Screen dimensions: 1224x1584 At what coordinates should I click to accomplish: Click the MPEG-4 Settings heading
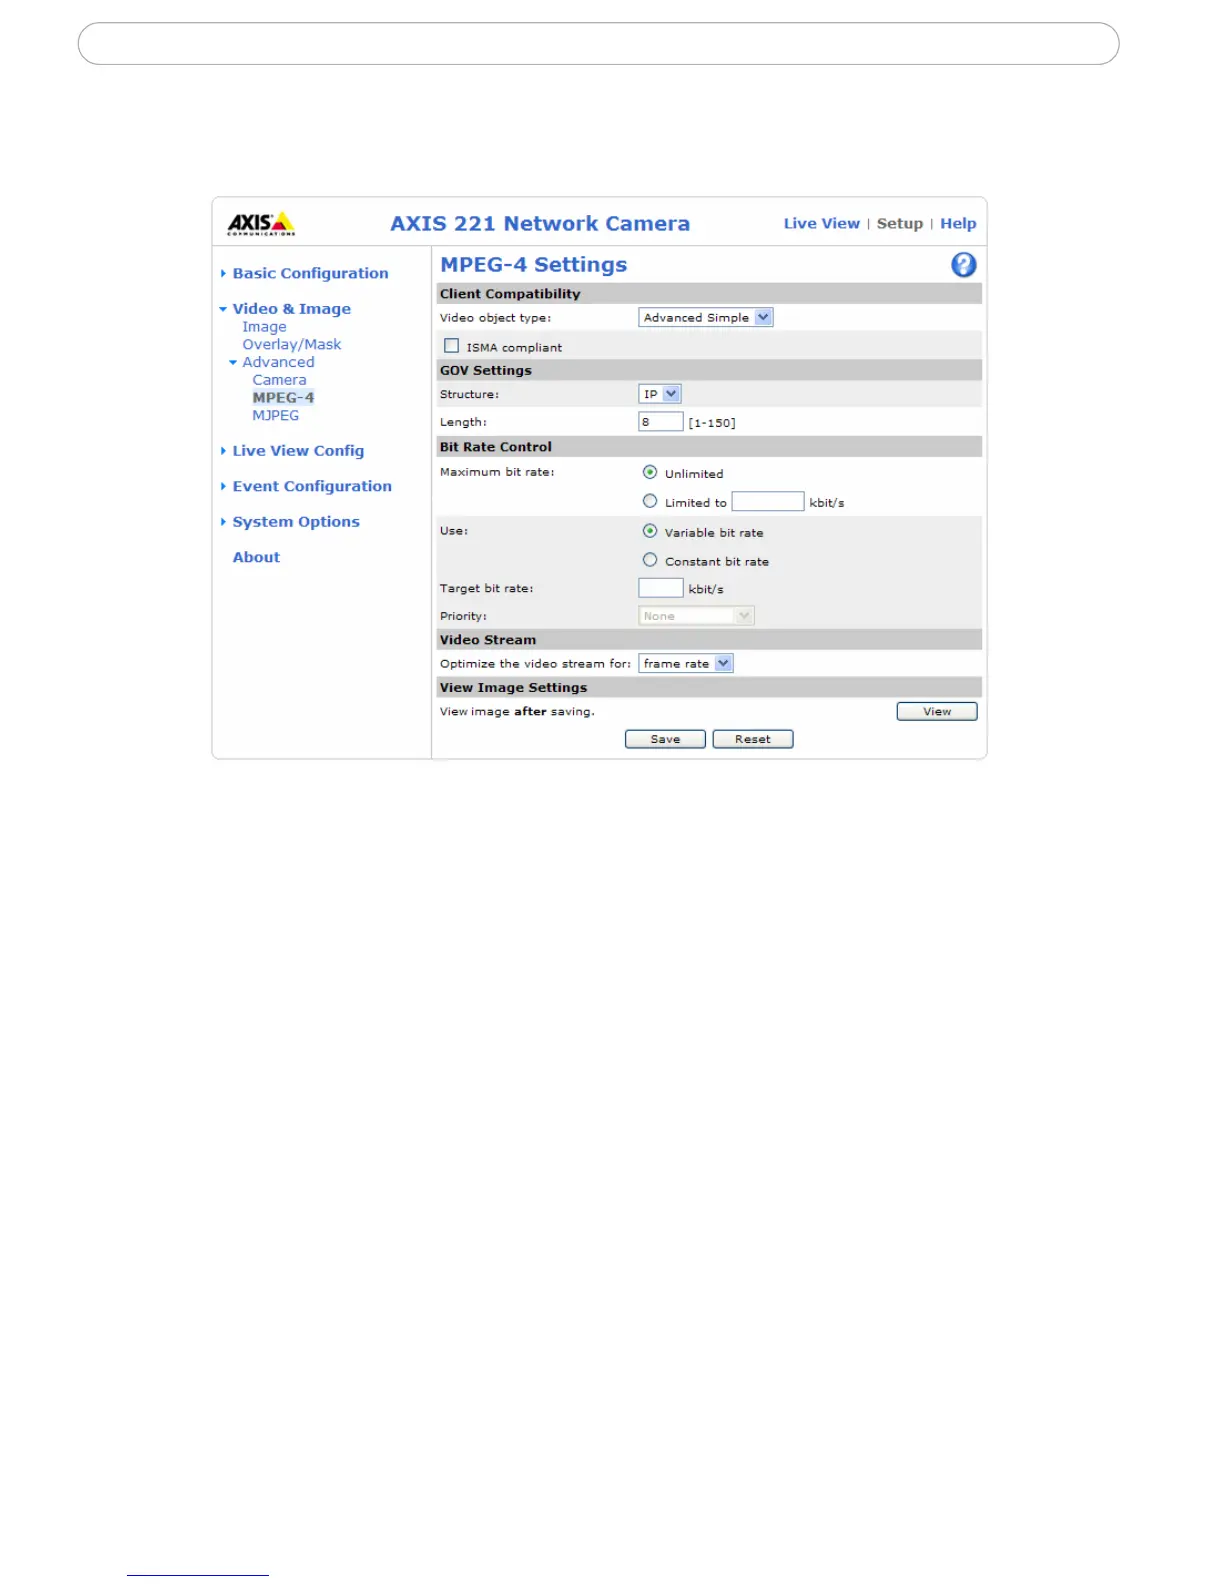[x=534, y=265]
